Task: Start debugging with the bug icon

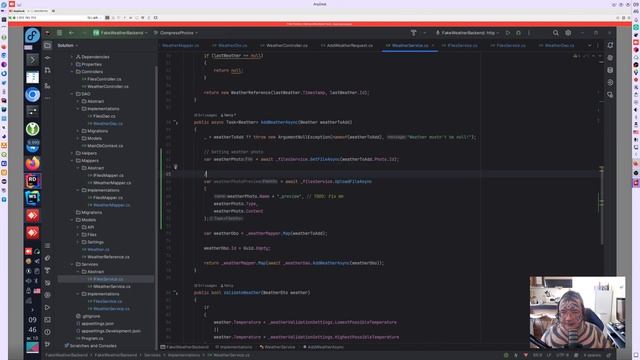Action: click(x=518, y=33)
